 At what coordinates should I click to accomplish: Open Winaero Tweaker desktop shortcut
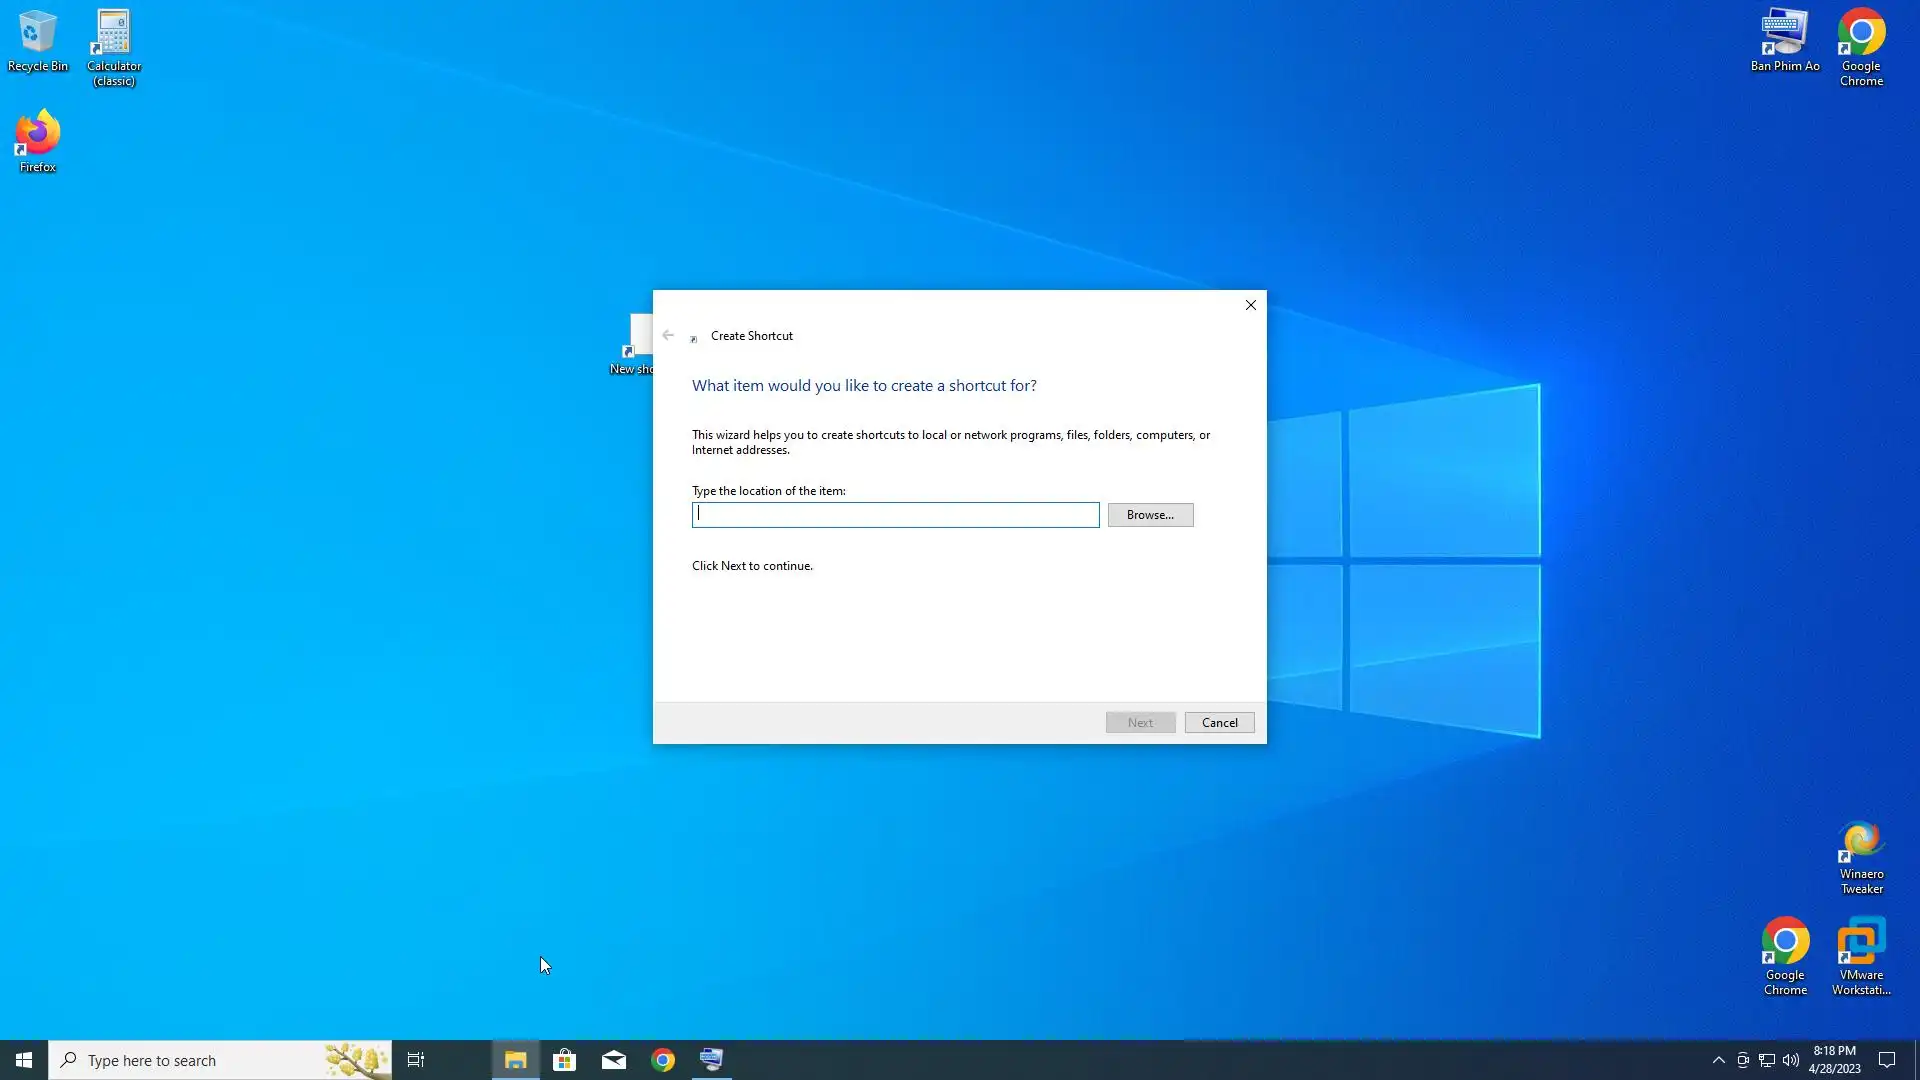1861,856
